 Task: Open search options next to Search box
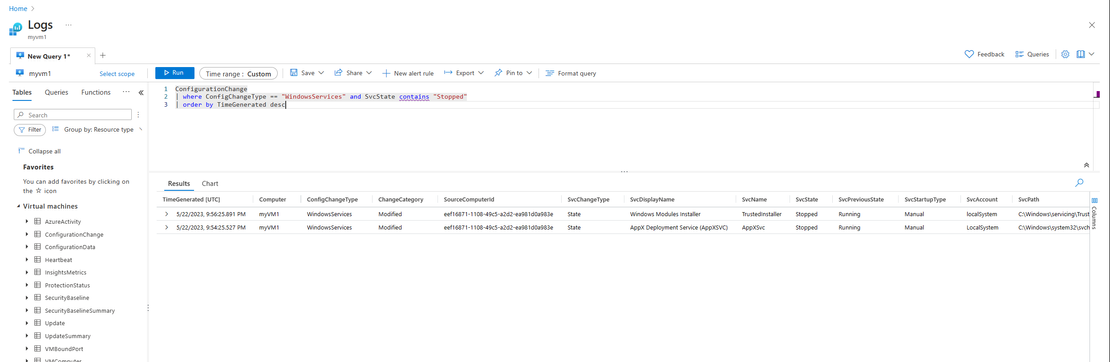[138, 115]
